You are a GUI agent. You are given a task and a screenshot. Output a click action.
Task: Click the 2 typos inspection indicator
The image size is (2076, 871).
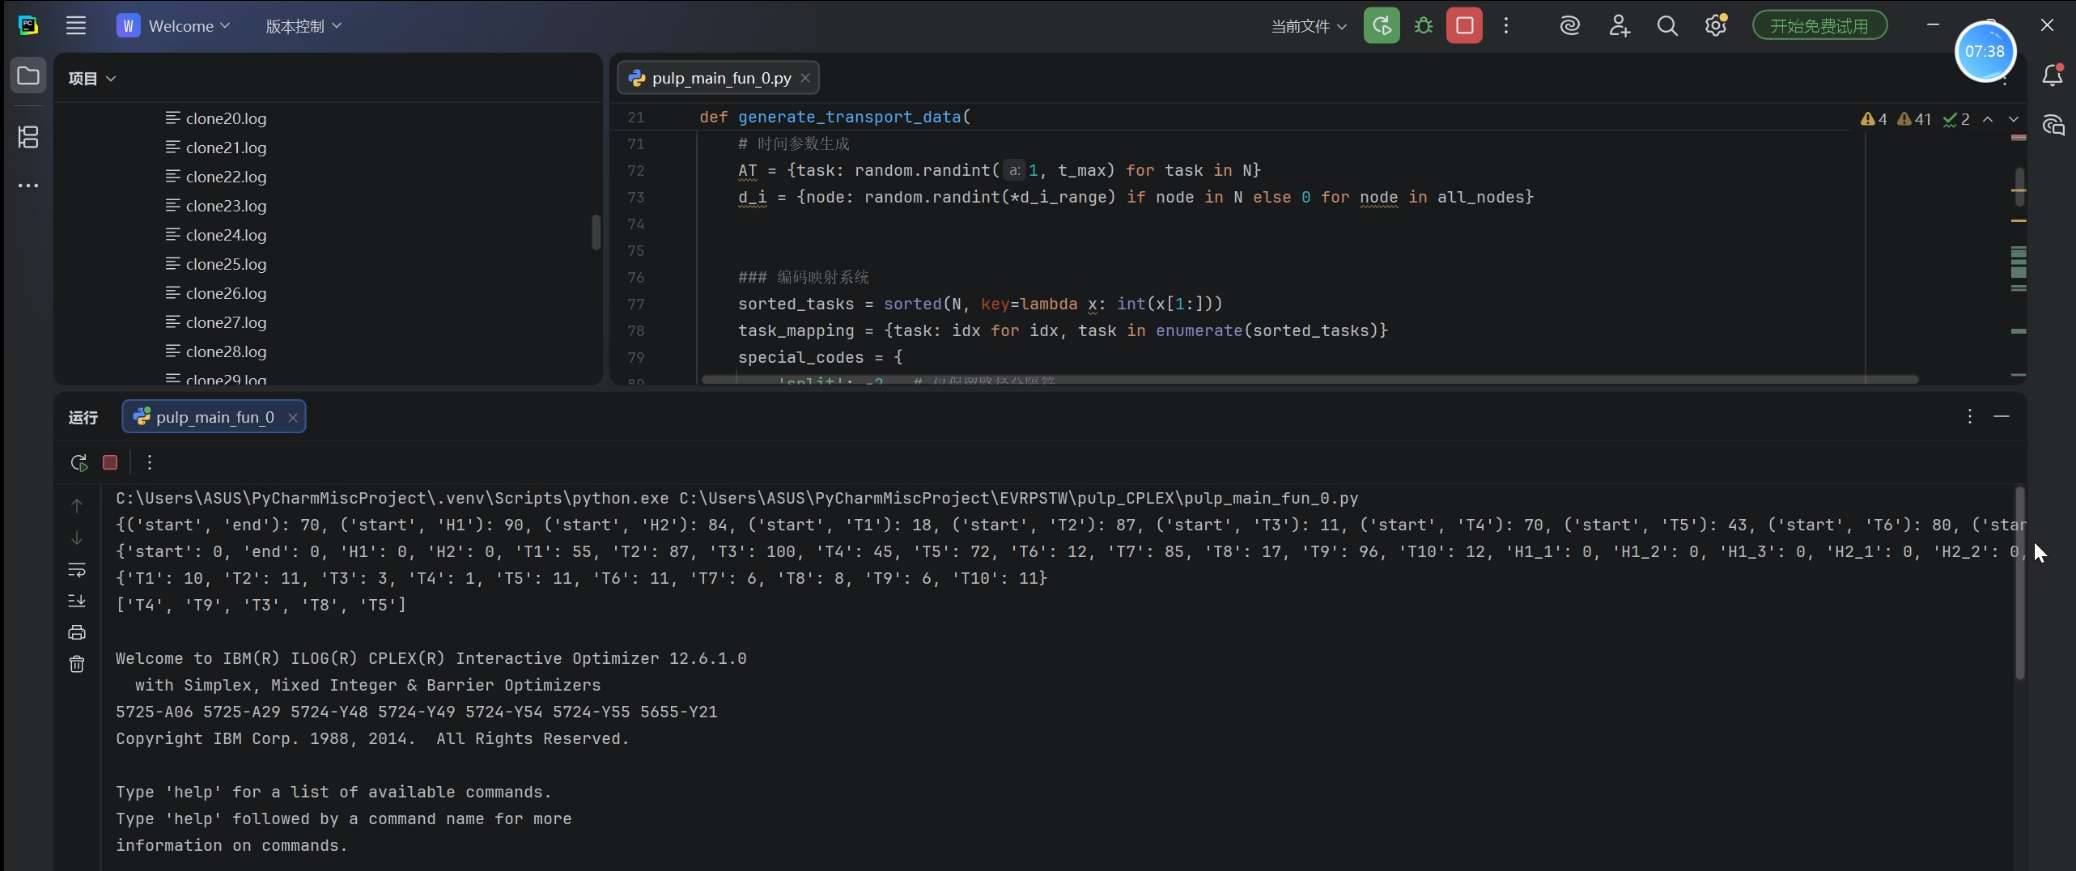click(1956, 119)
